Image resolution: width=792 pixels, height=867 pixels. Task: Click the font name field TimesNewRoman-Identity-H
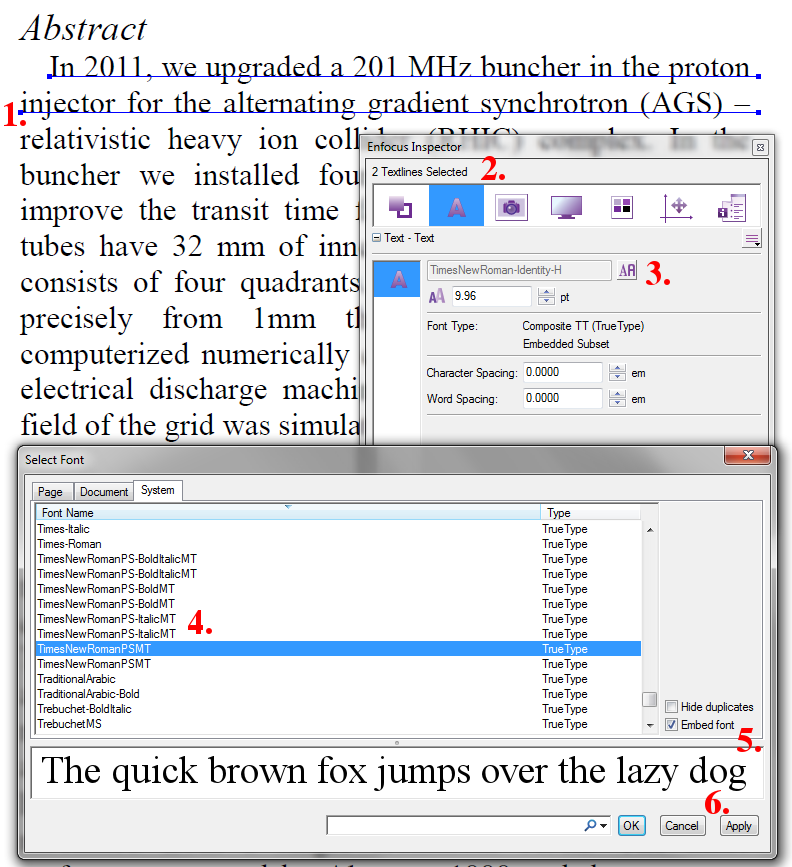pyautogui.click(x=519, y=270)
